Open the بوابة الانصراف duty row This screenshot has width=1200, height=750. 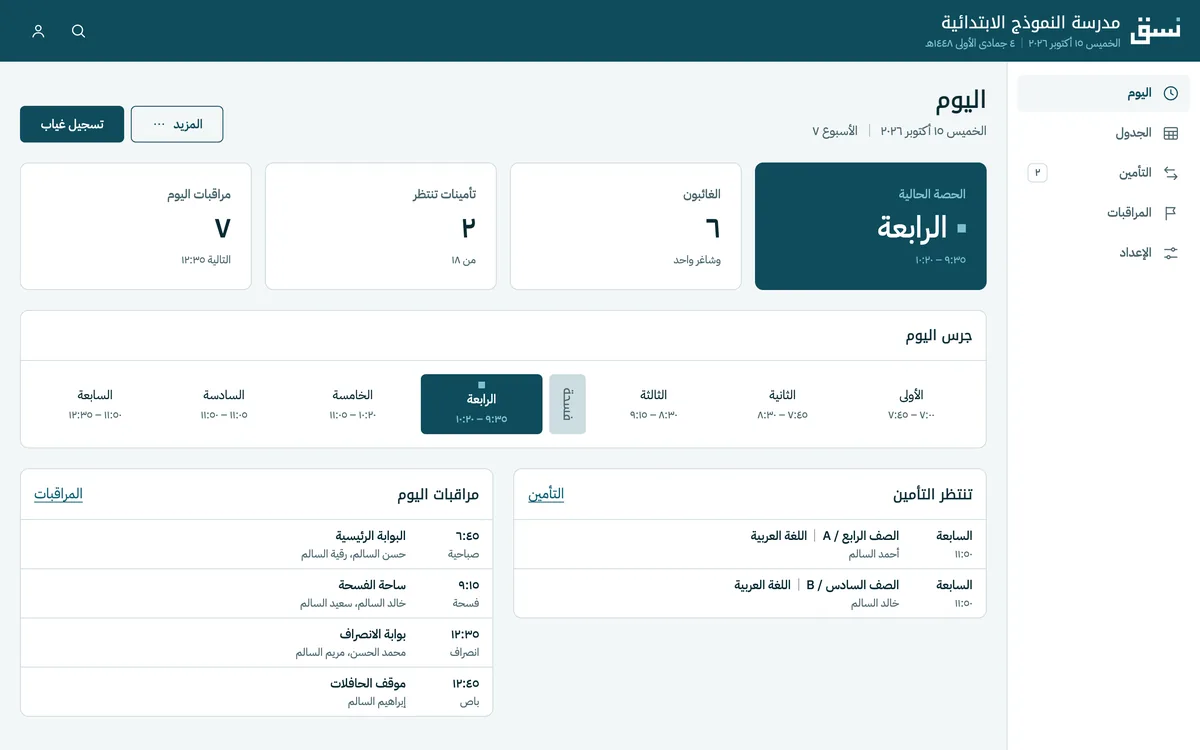(x=256, y=643)
